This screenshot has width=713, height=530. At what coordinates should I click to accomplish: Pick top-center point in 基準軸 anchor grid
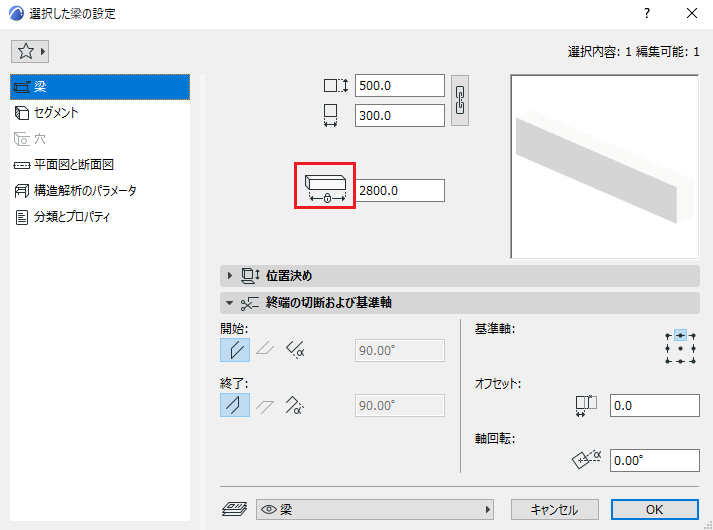680,336
